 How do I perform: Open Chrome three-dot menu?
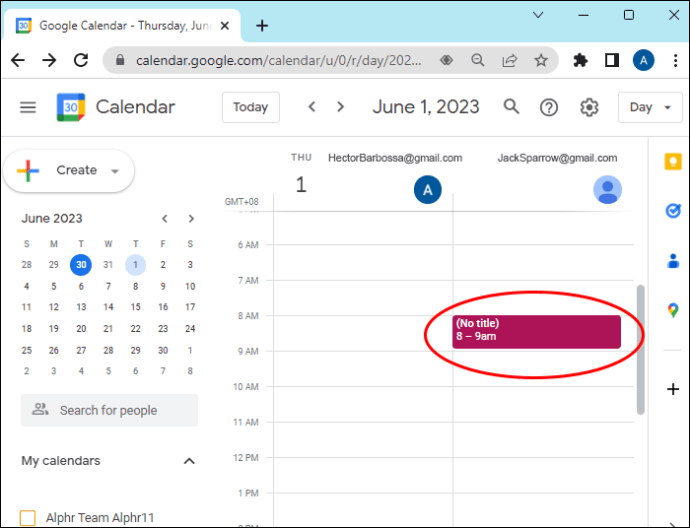pos(675,60)
